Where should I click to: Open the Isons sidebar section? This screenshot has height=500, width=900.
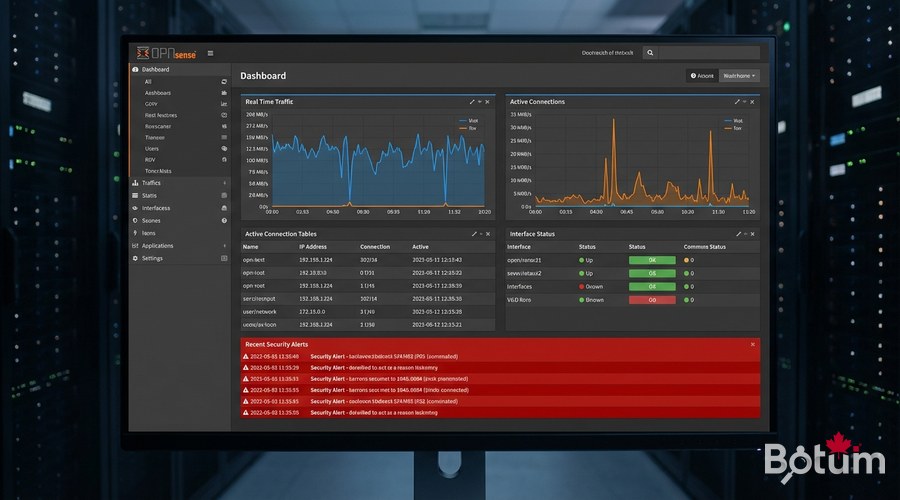point(149,234)
